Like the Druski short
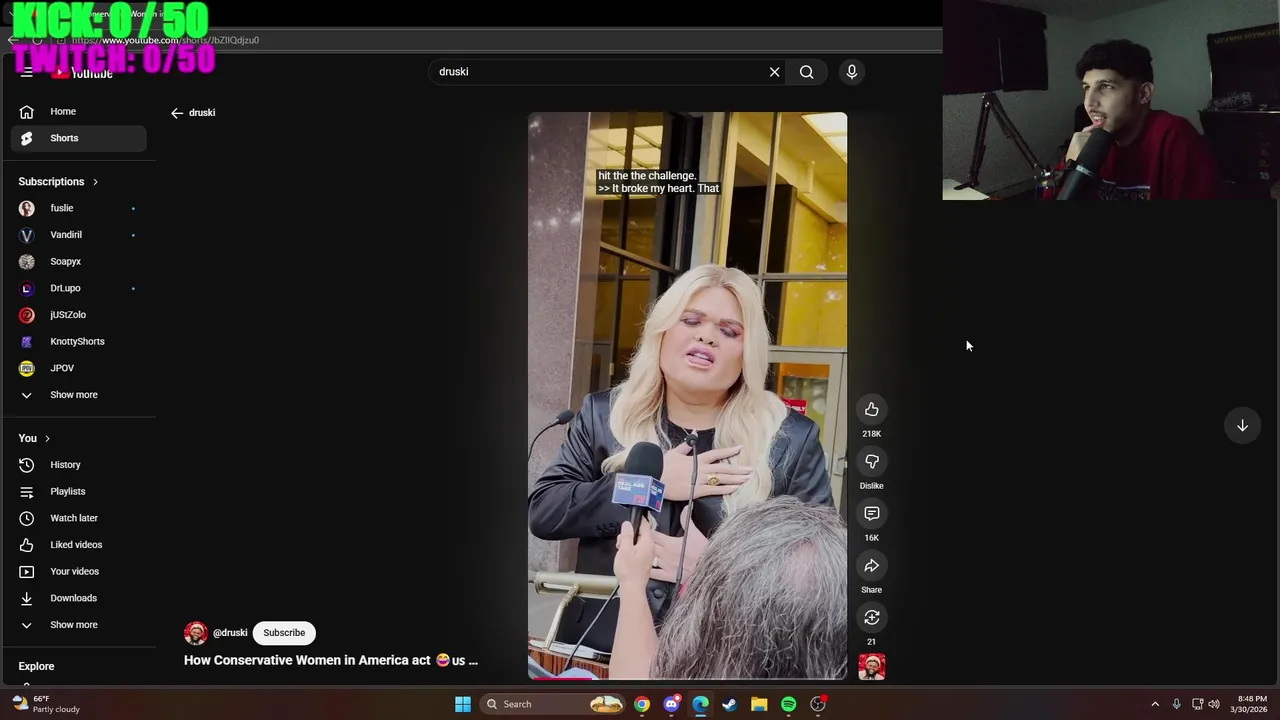The image size is (1280, 720). 871,409
